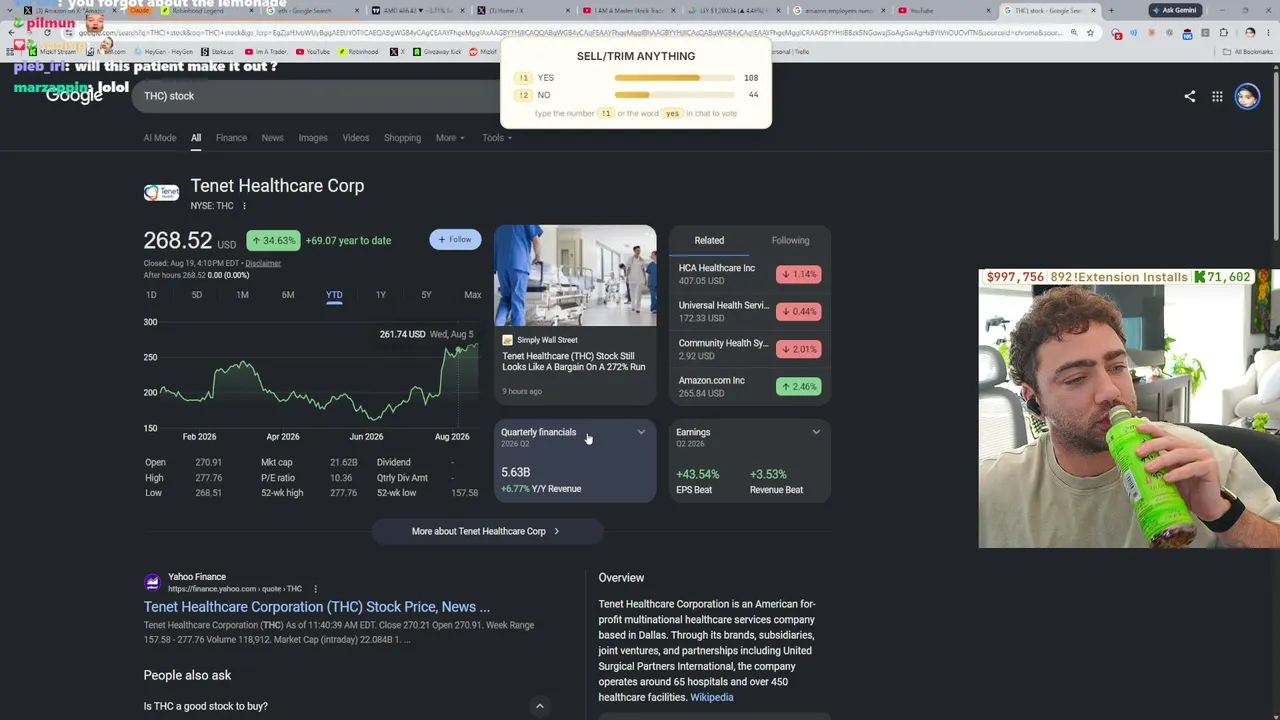Click the Chrome profile avatar in the toolbar
The width and height of the screenshot is (1280, 720).
point(1250,33)
